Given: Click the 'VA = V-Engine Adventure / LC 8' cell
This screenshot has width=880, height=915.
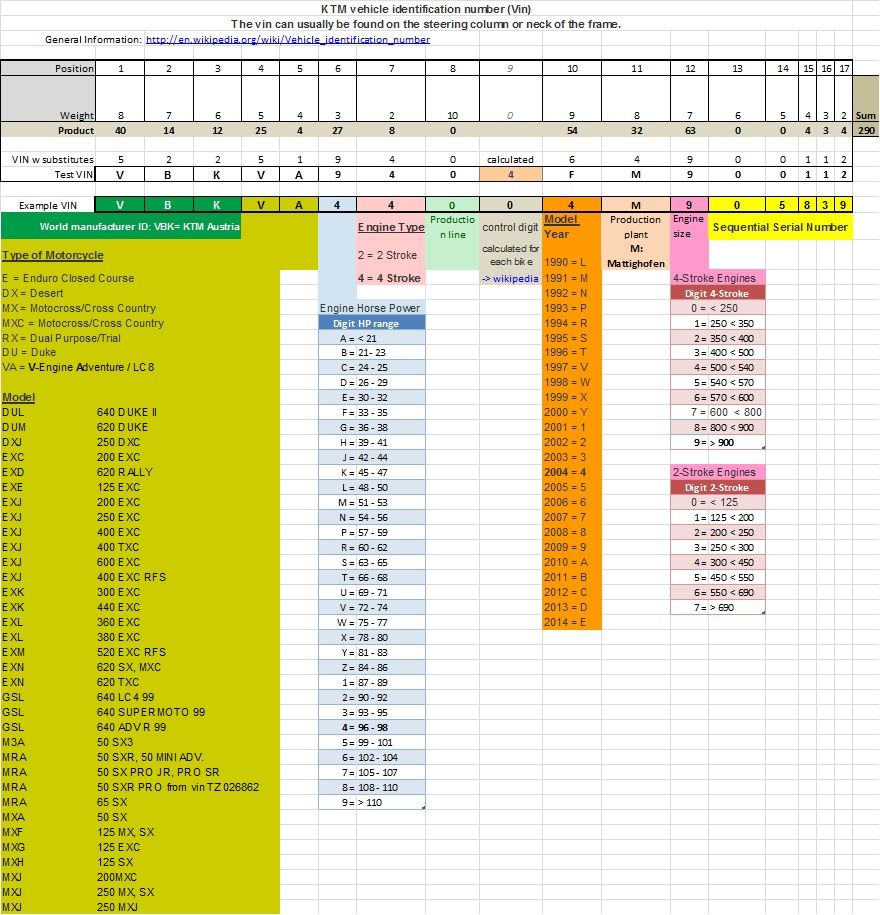Looking at the screenshot, I should pos(81,368).
